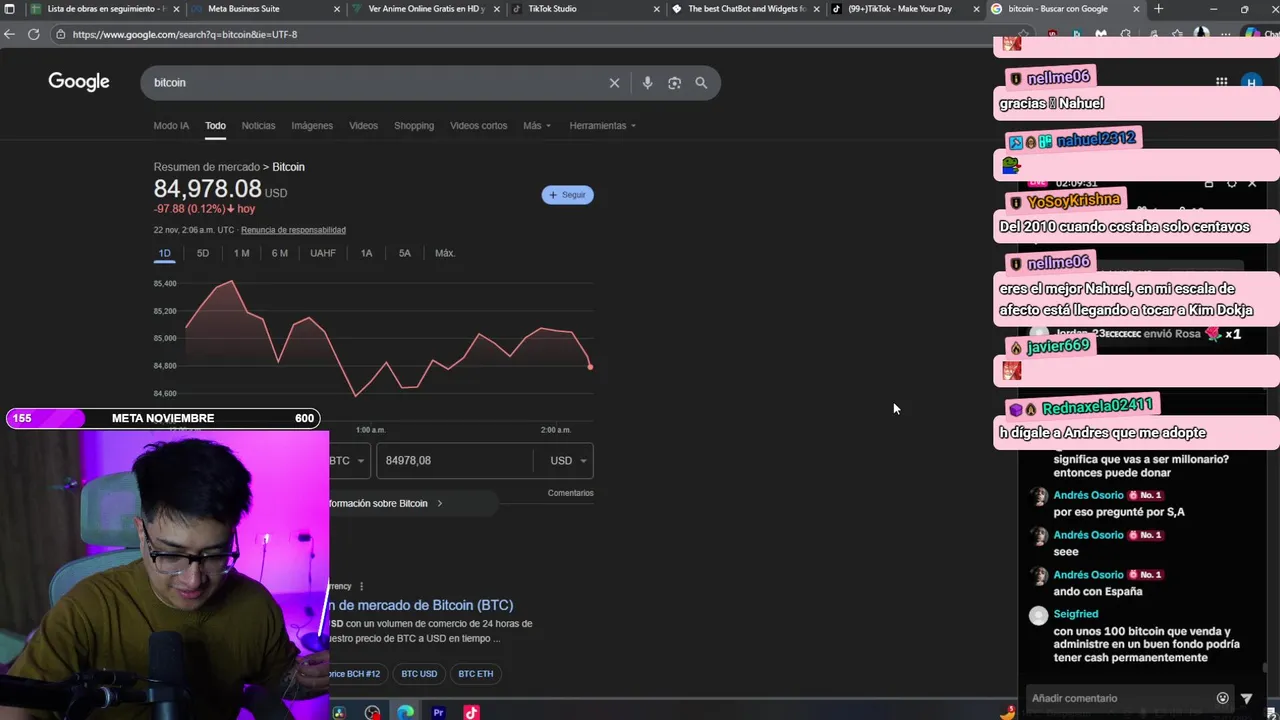Switch to Imágenes search tab
This screenshot has height=720, width=1280.
pos(312,126)
